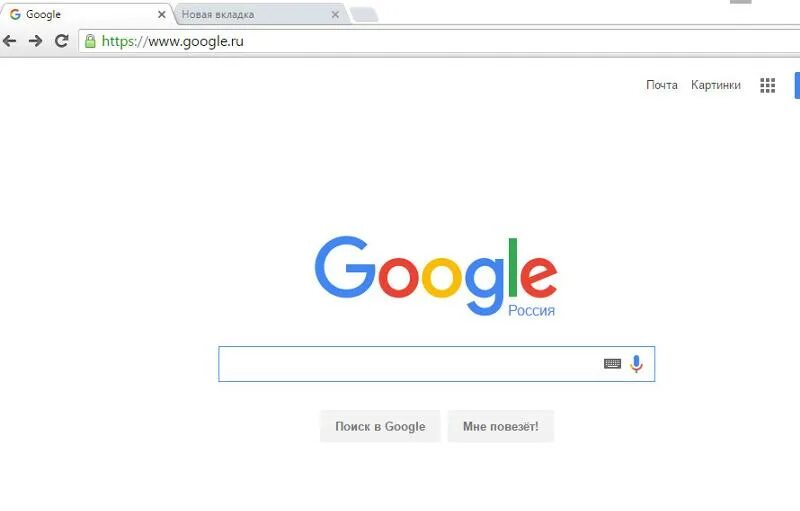Open the Картинки link
This screenshot has width=800, height=511.
pos(715,85)
